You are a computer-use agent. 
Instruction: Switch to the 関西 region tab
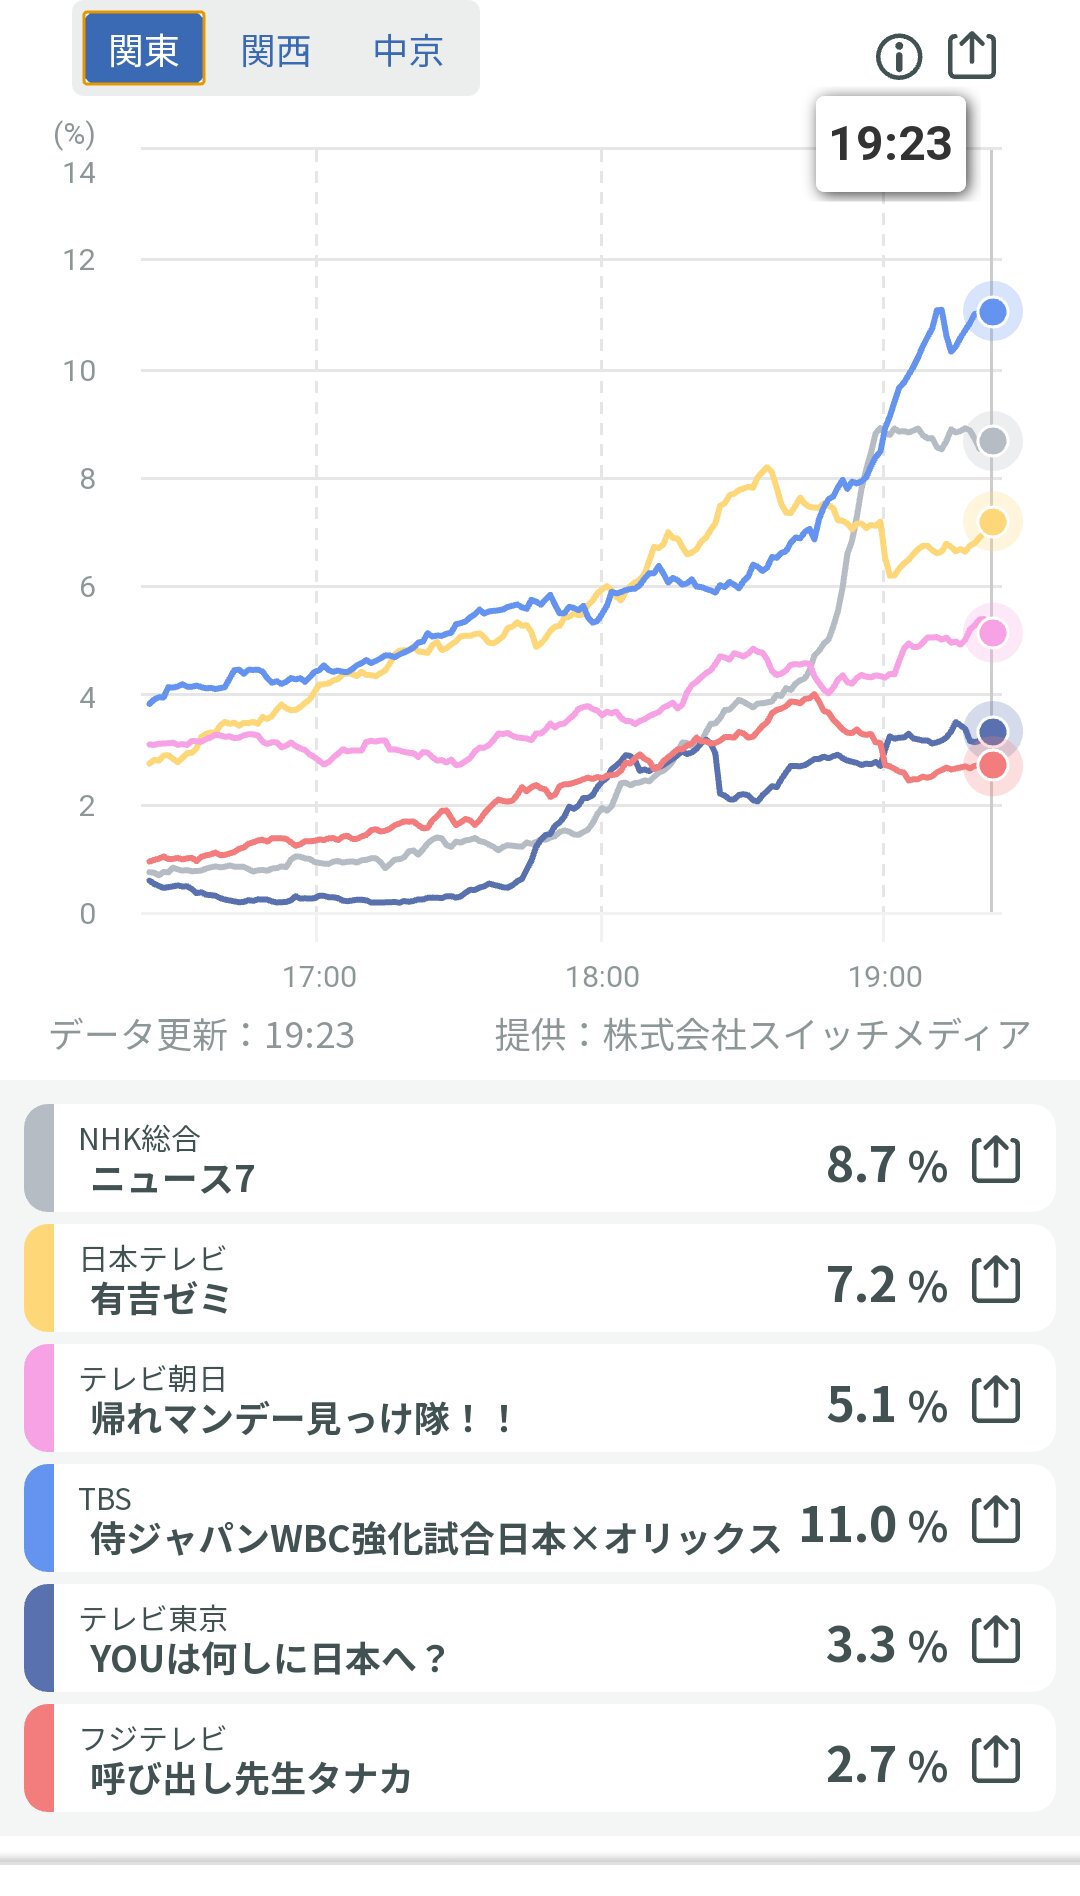click(276, 50)
